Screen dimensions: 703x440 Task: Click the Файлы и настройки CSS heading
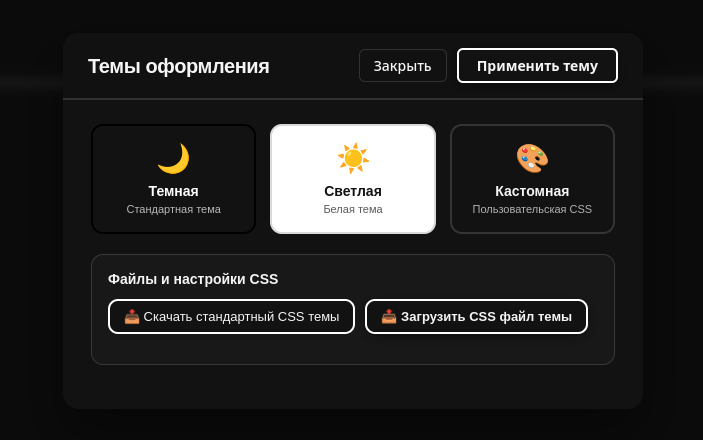(x=193, y=279)
